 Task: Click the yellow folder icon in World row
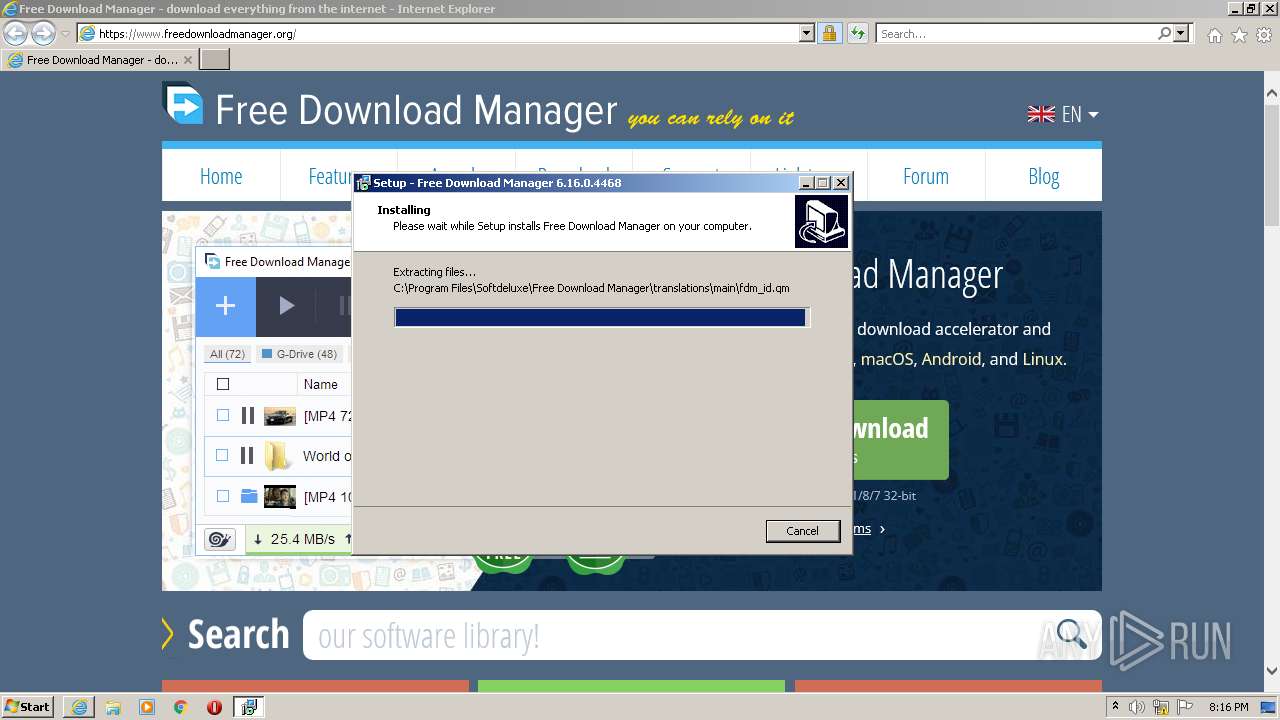tap(277, 456)
